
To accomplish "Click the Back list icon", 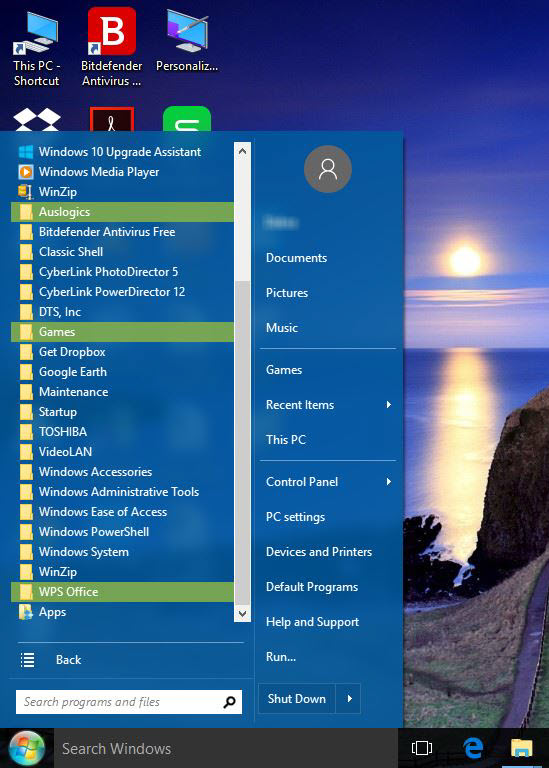I will pos(27,660).
